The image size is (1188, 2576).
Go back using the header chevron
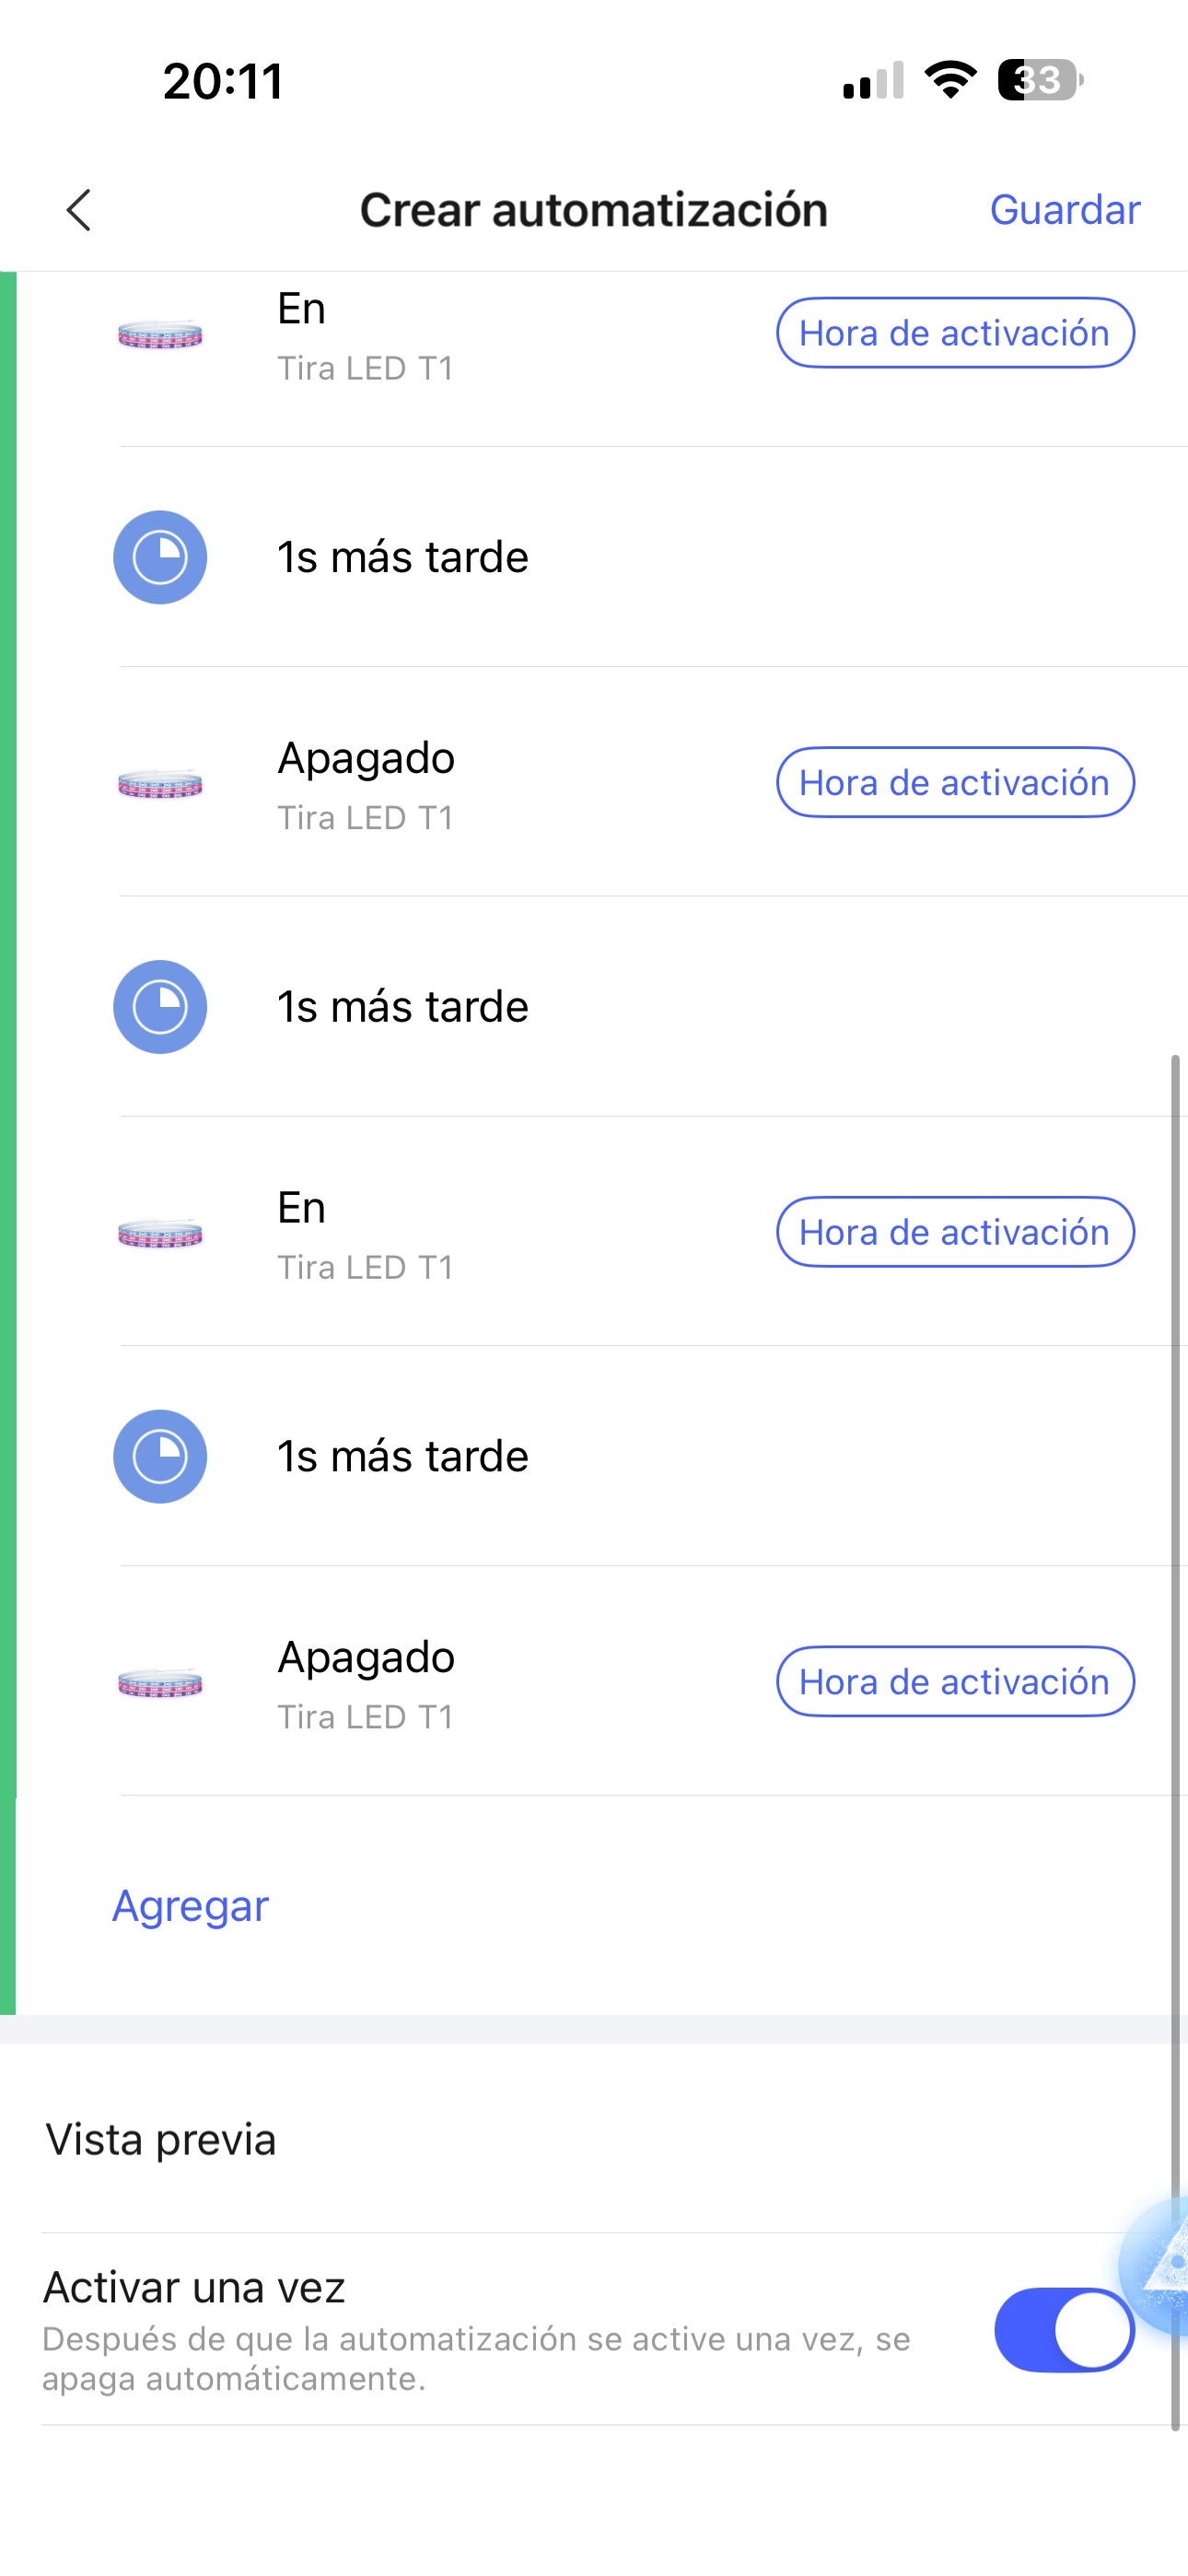click(x=79, y=210)
